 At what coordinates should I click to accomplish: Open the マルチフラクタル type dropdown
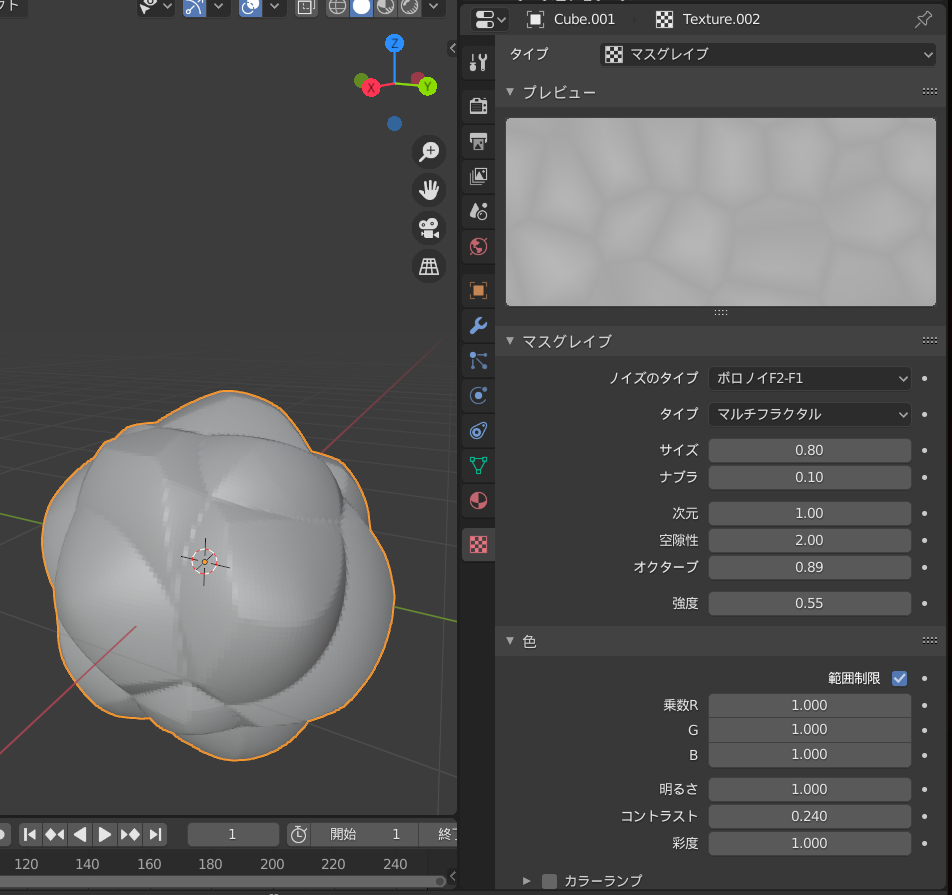(x=809, y=414)
